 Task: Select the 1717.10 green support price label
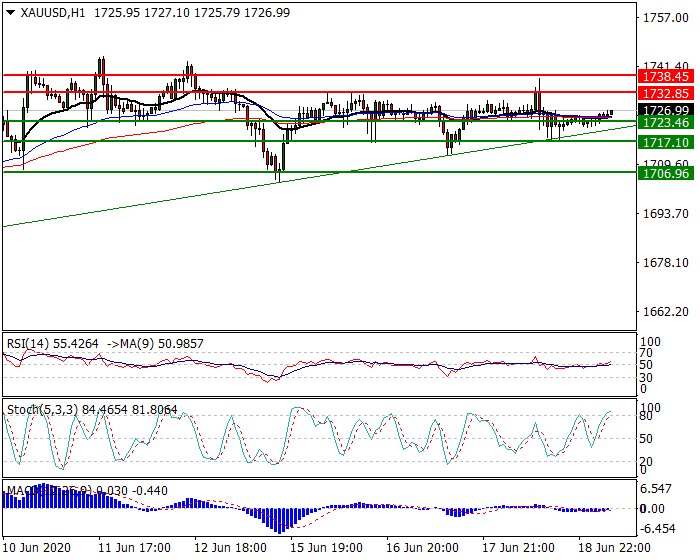pos(666,142)
